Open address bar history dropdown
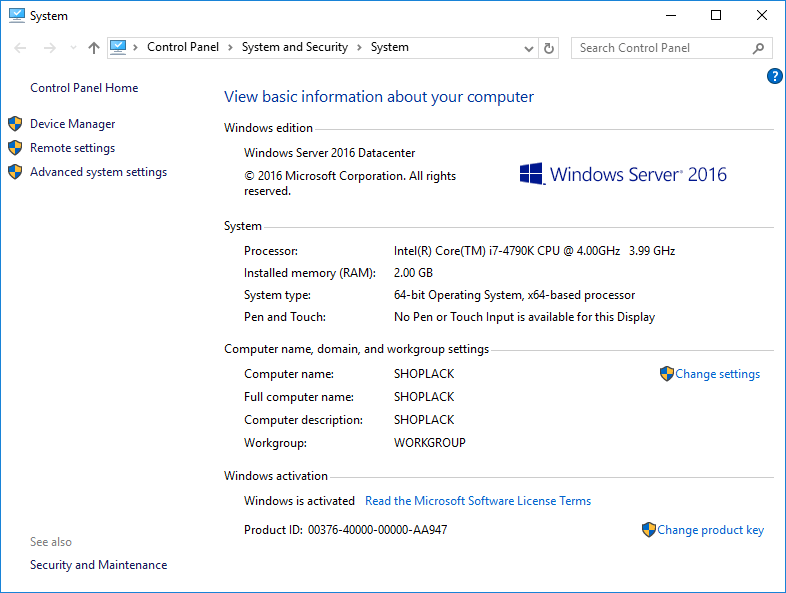This screenshot has width=786, height=593. coord(528,49)
